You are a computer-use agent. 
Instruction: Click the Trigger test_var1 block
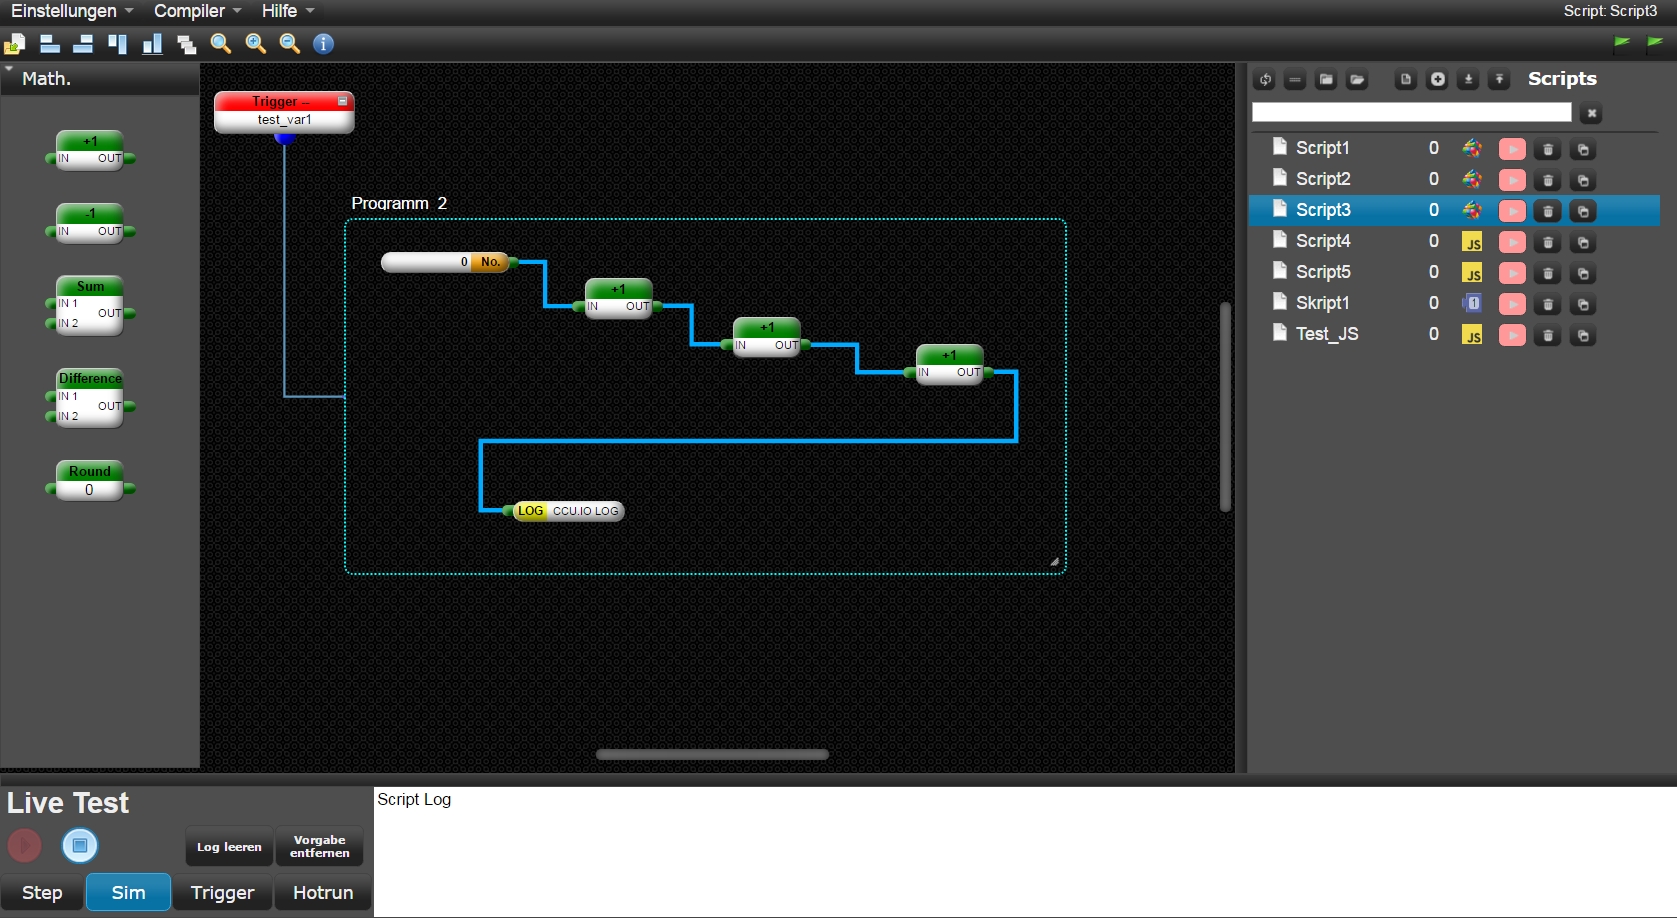pos(284,112)
